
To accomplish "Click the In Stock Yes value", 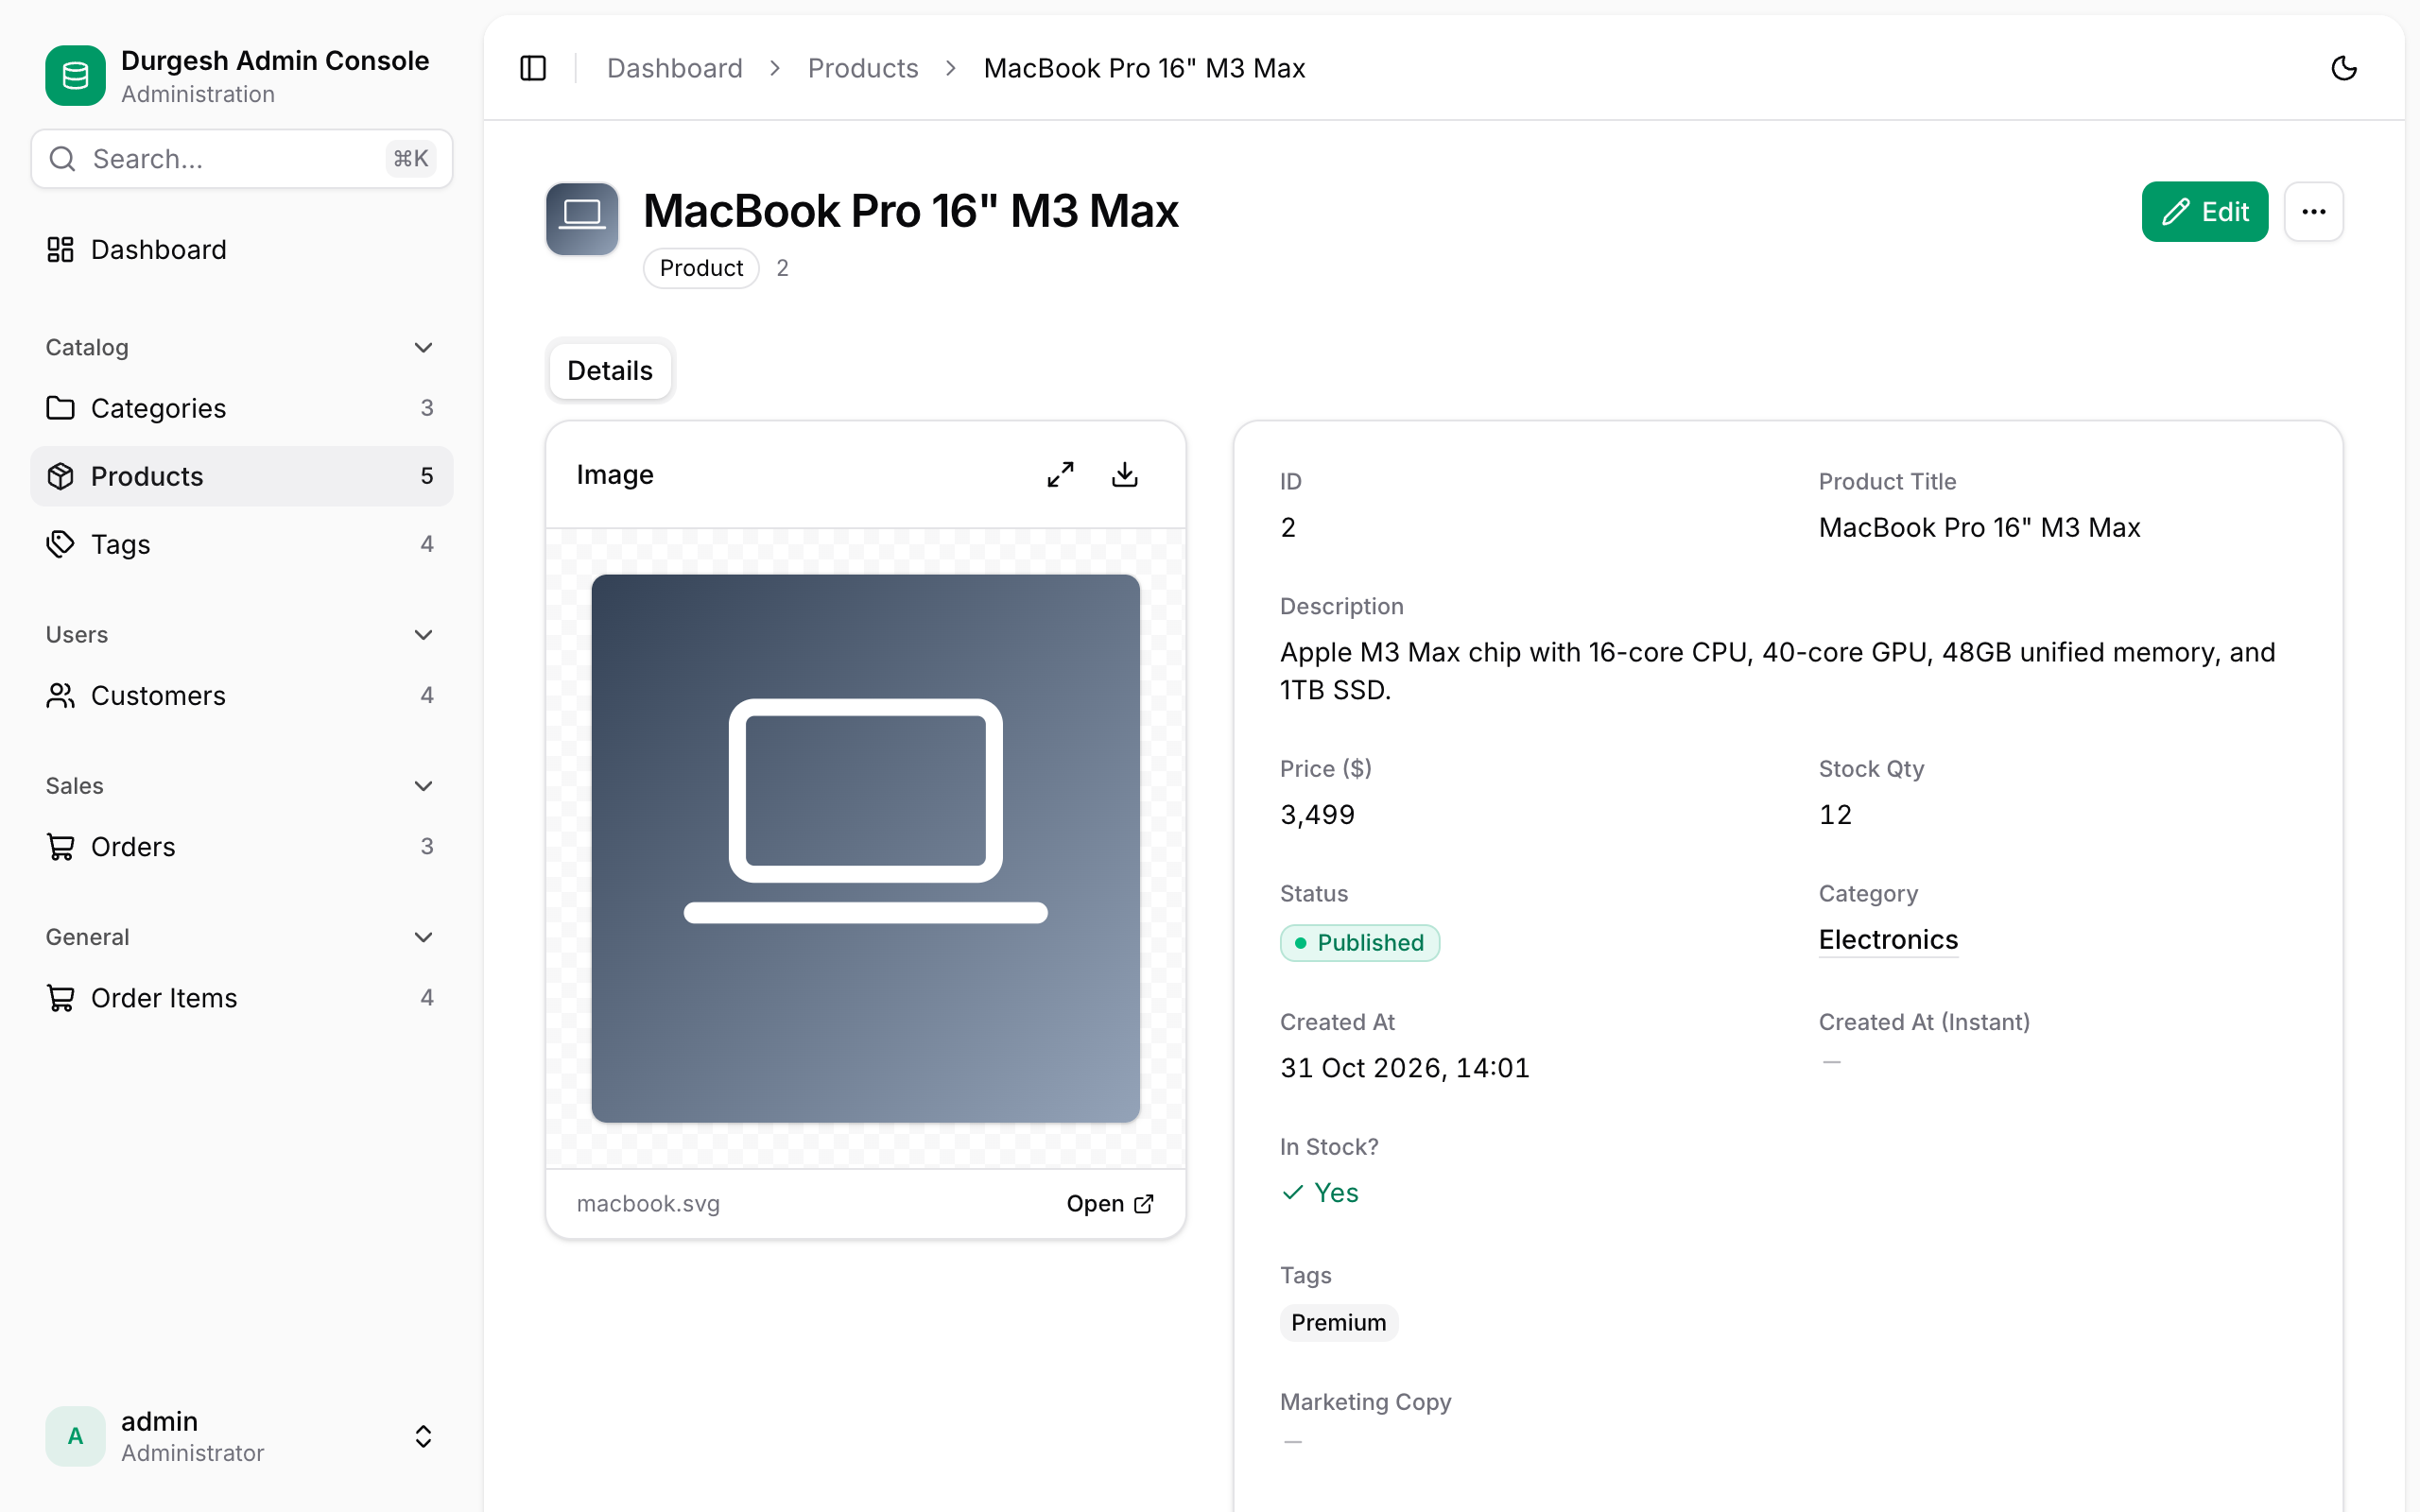I will (1320, 1192).
